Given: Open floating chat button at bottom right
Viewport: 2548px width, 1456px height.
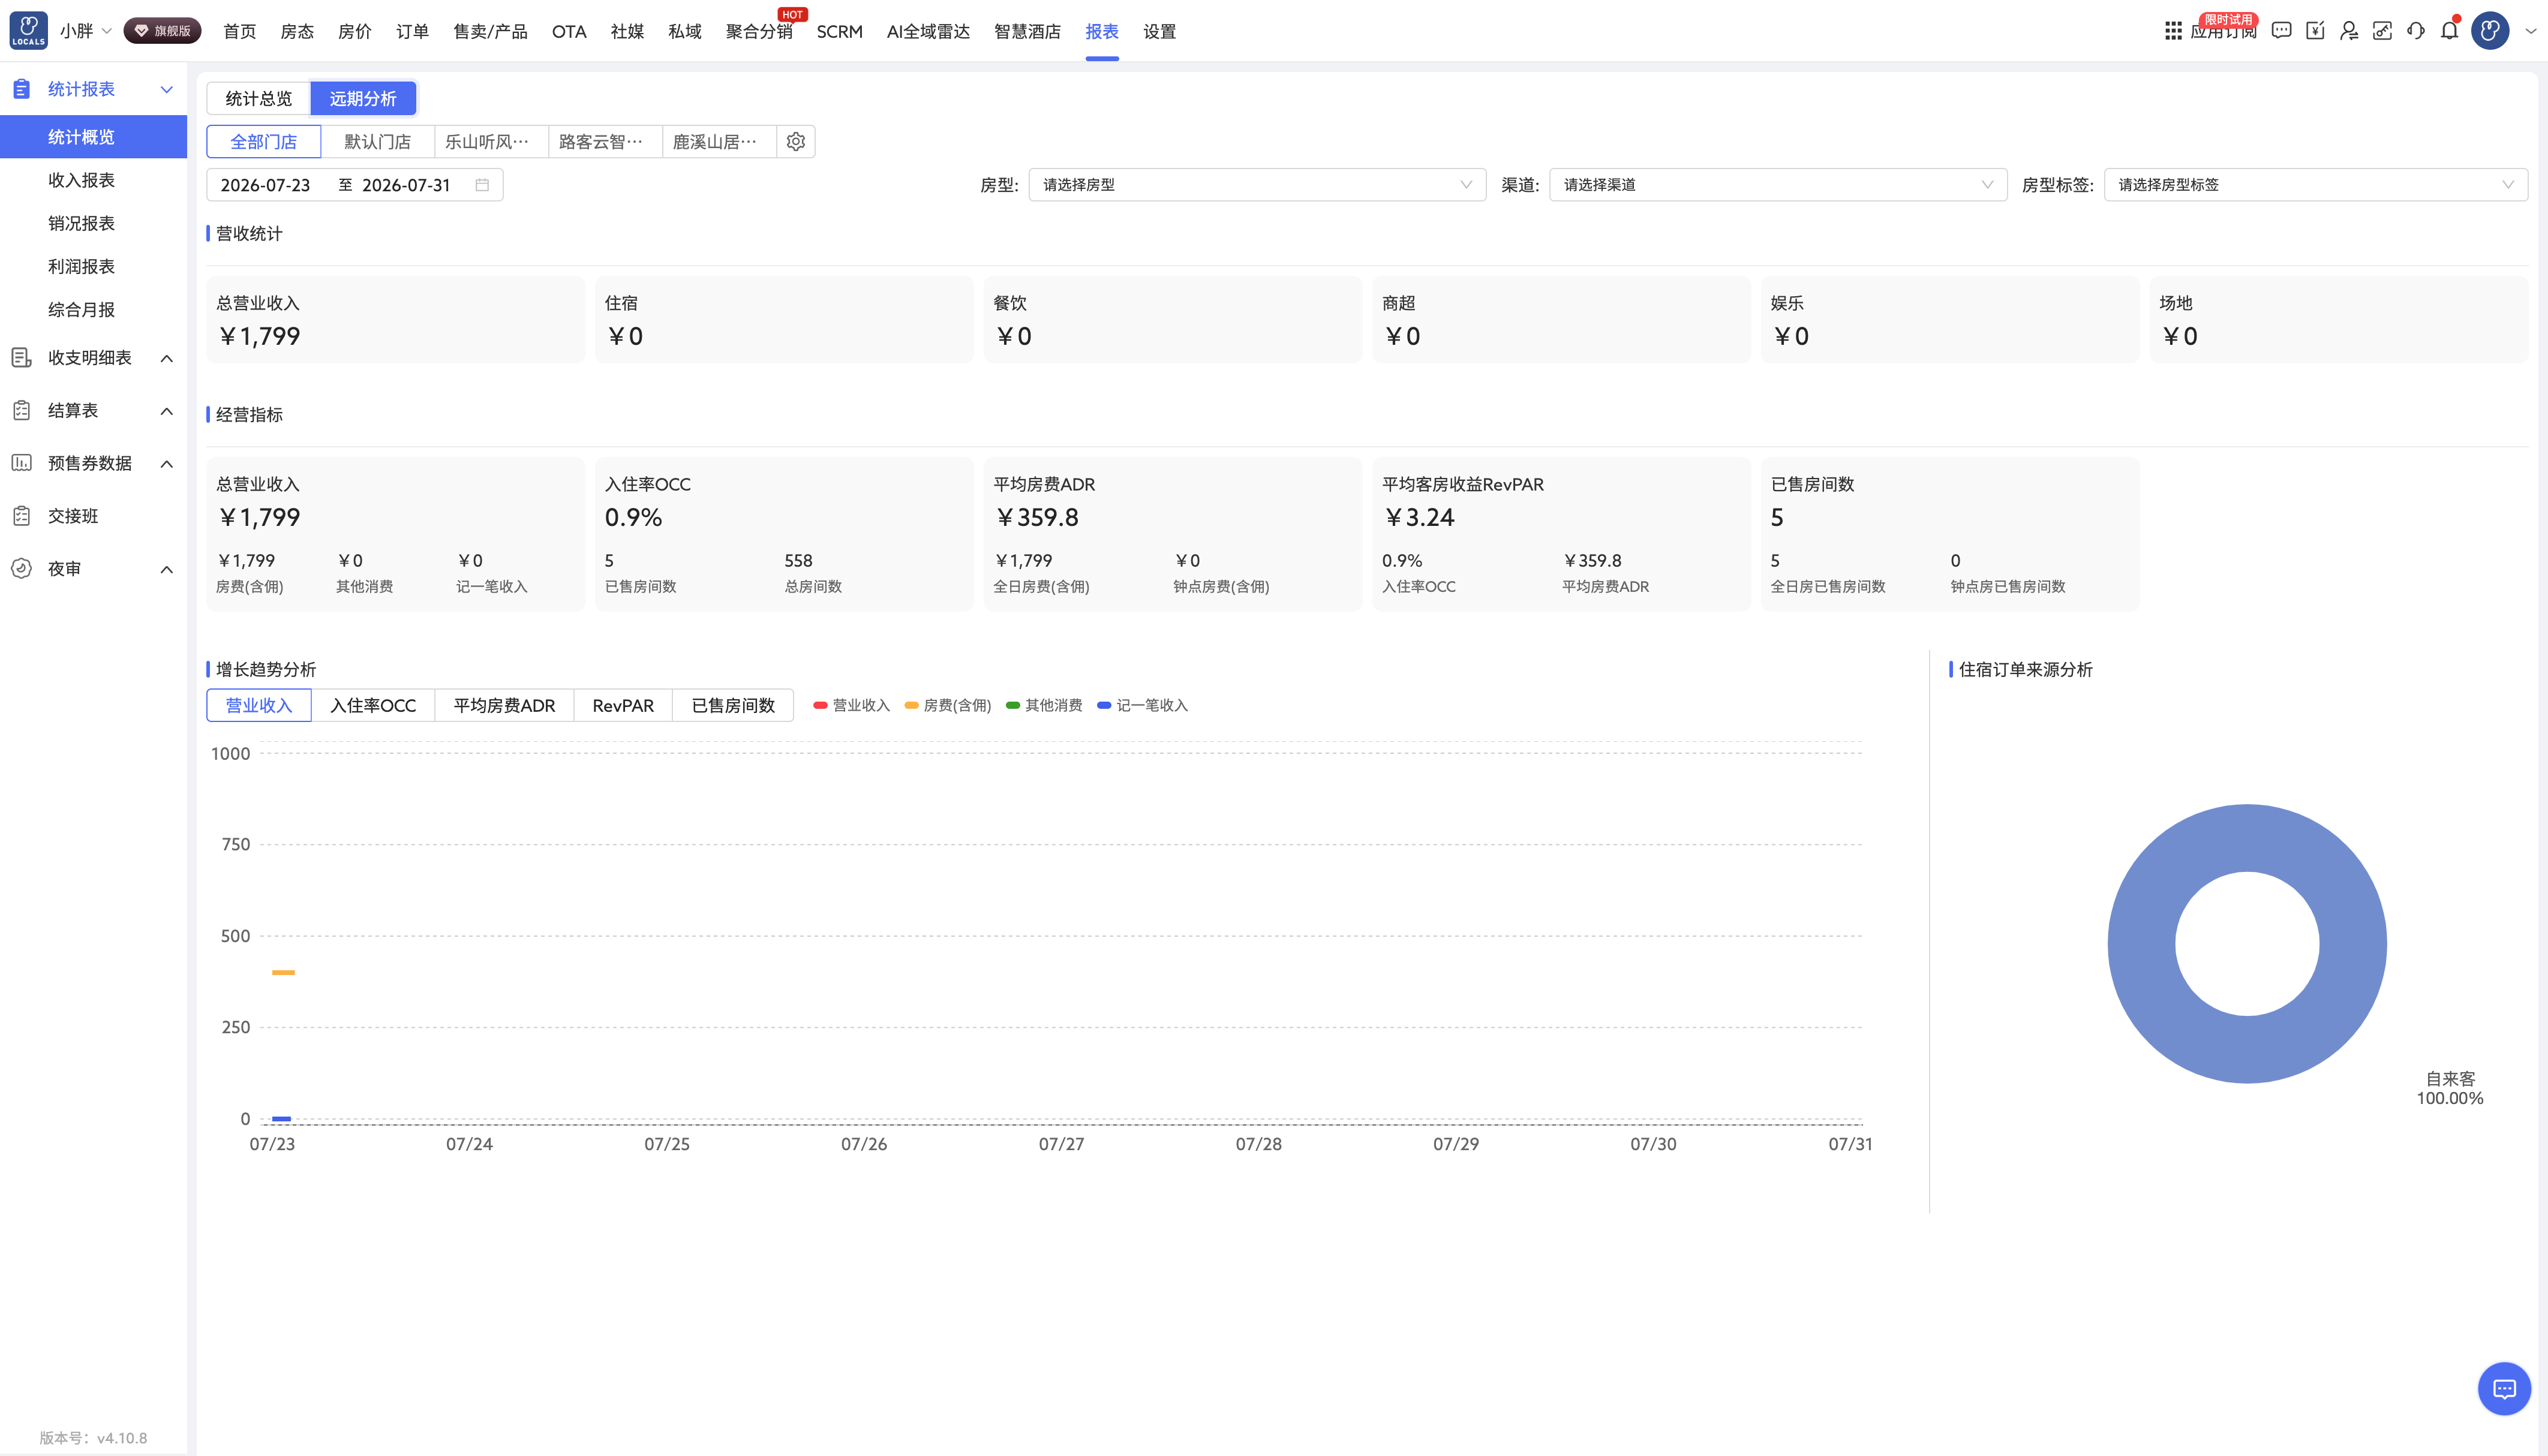Looking at the screenshot, I should click(2504, 1389).
